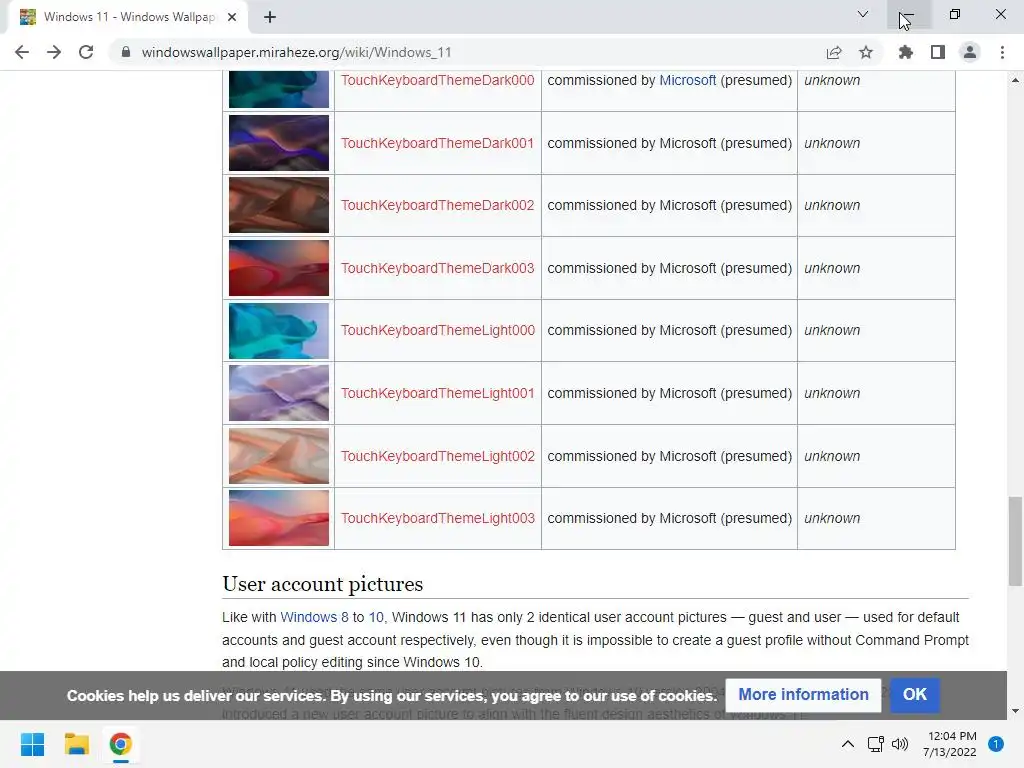Open TouchKeyboardThemeLight002 link
The width and height of the screenshot is (1024, 768).
438,456
